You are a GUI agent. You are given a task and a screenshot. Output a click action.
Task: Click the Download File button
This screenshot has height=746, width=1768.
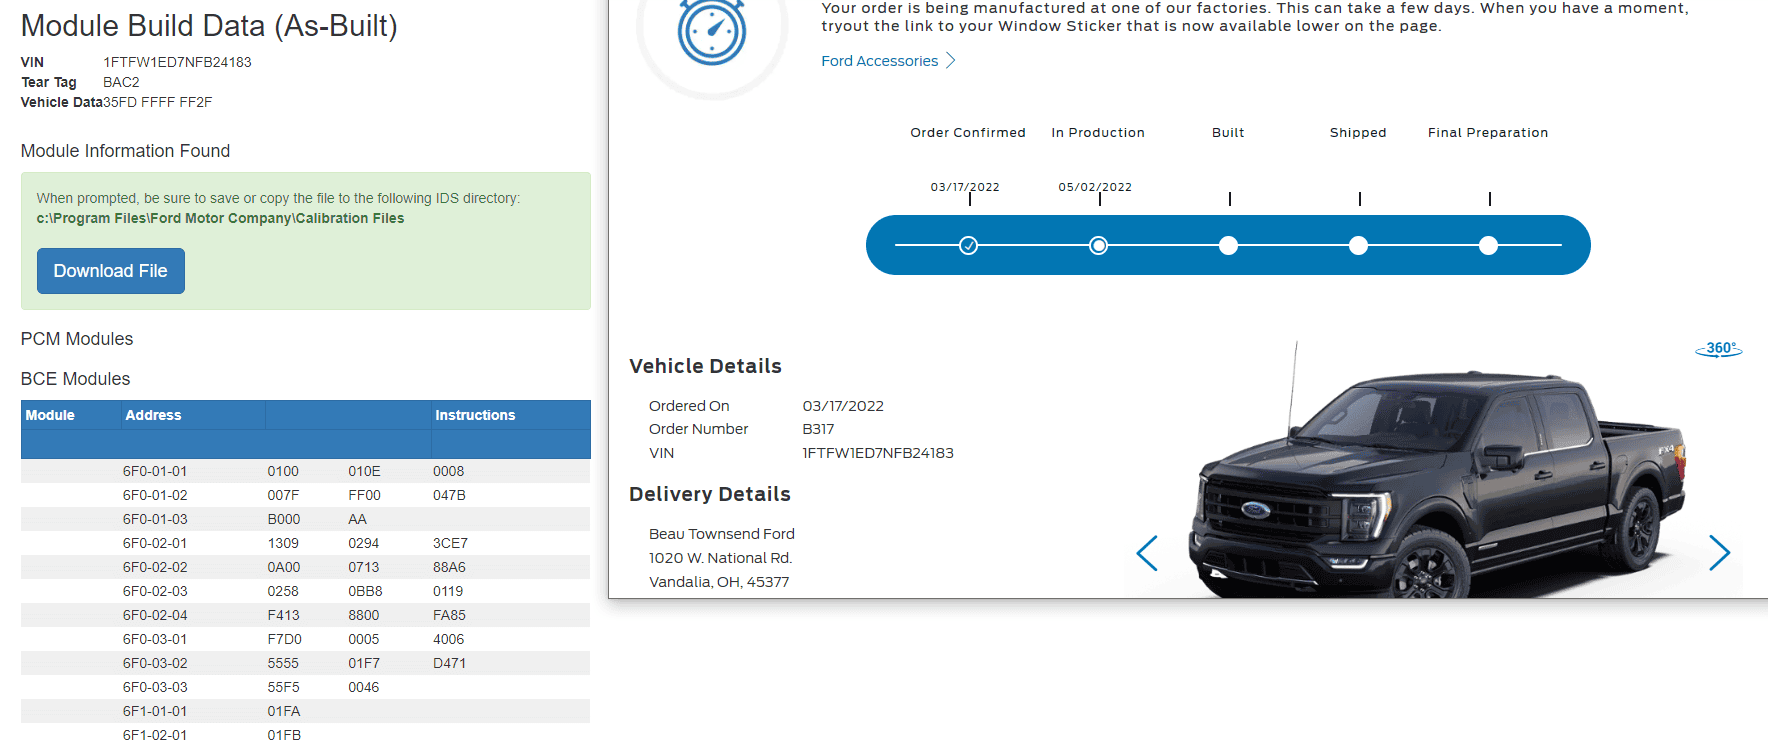pyautogui.click(x=111, y=271)
